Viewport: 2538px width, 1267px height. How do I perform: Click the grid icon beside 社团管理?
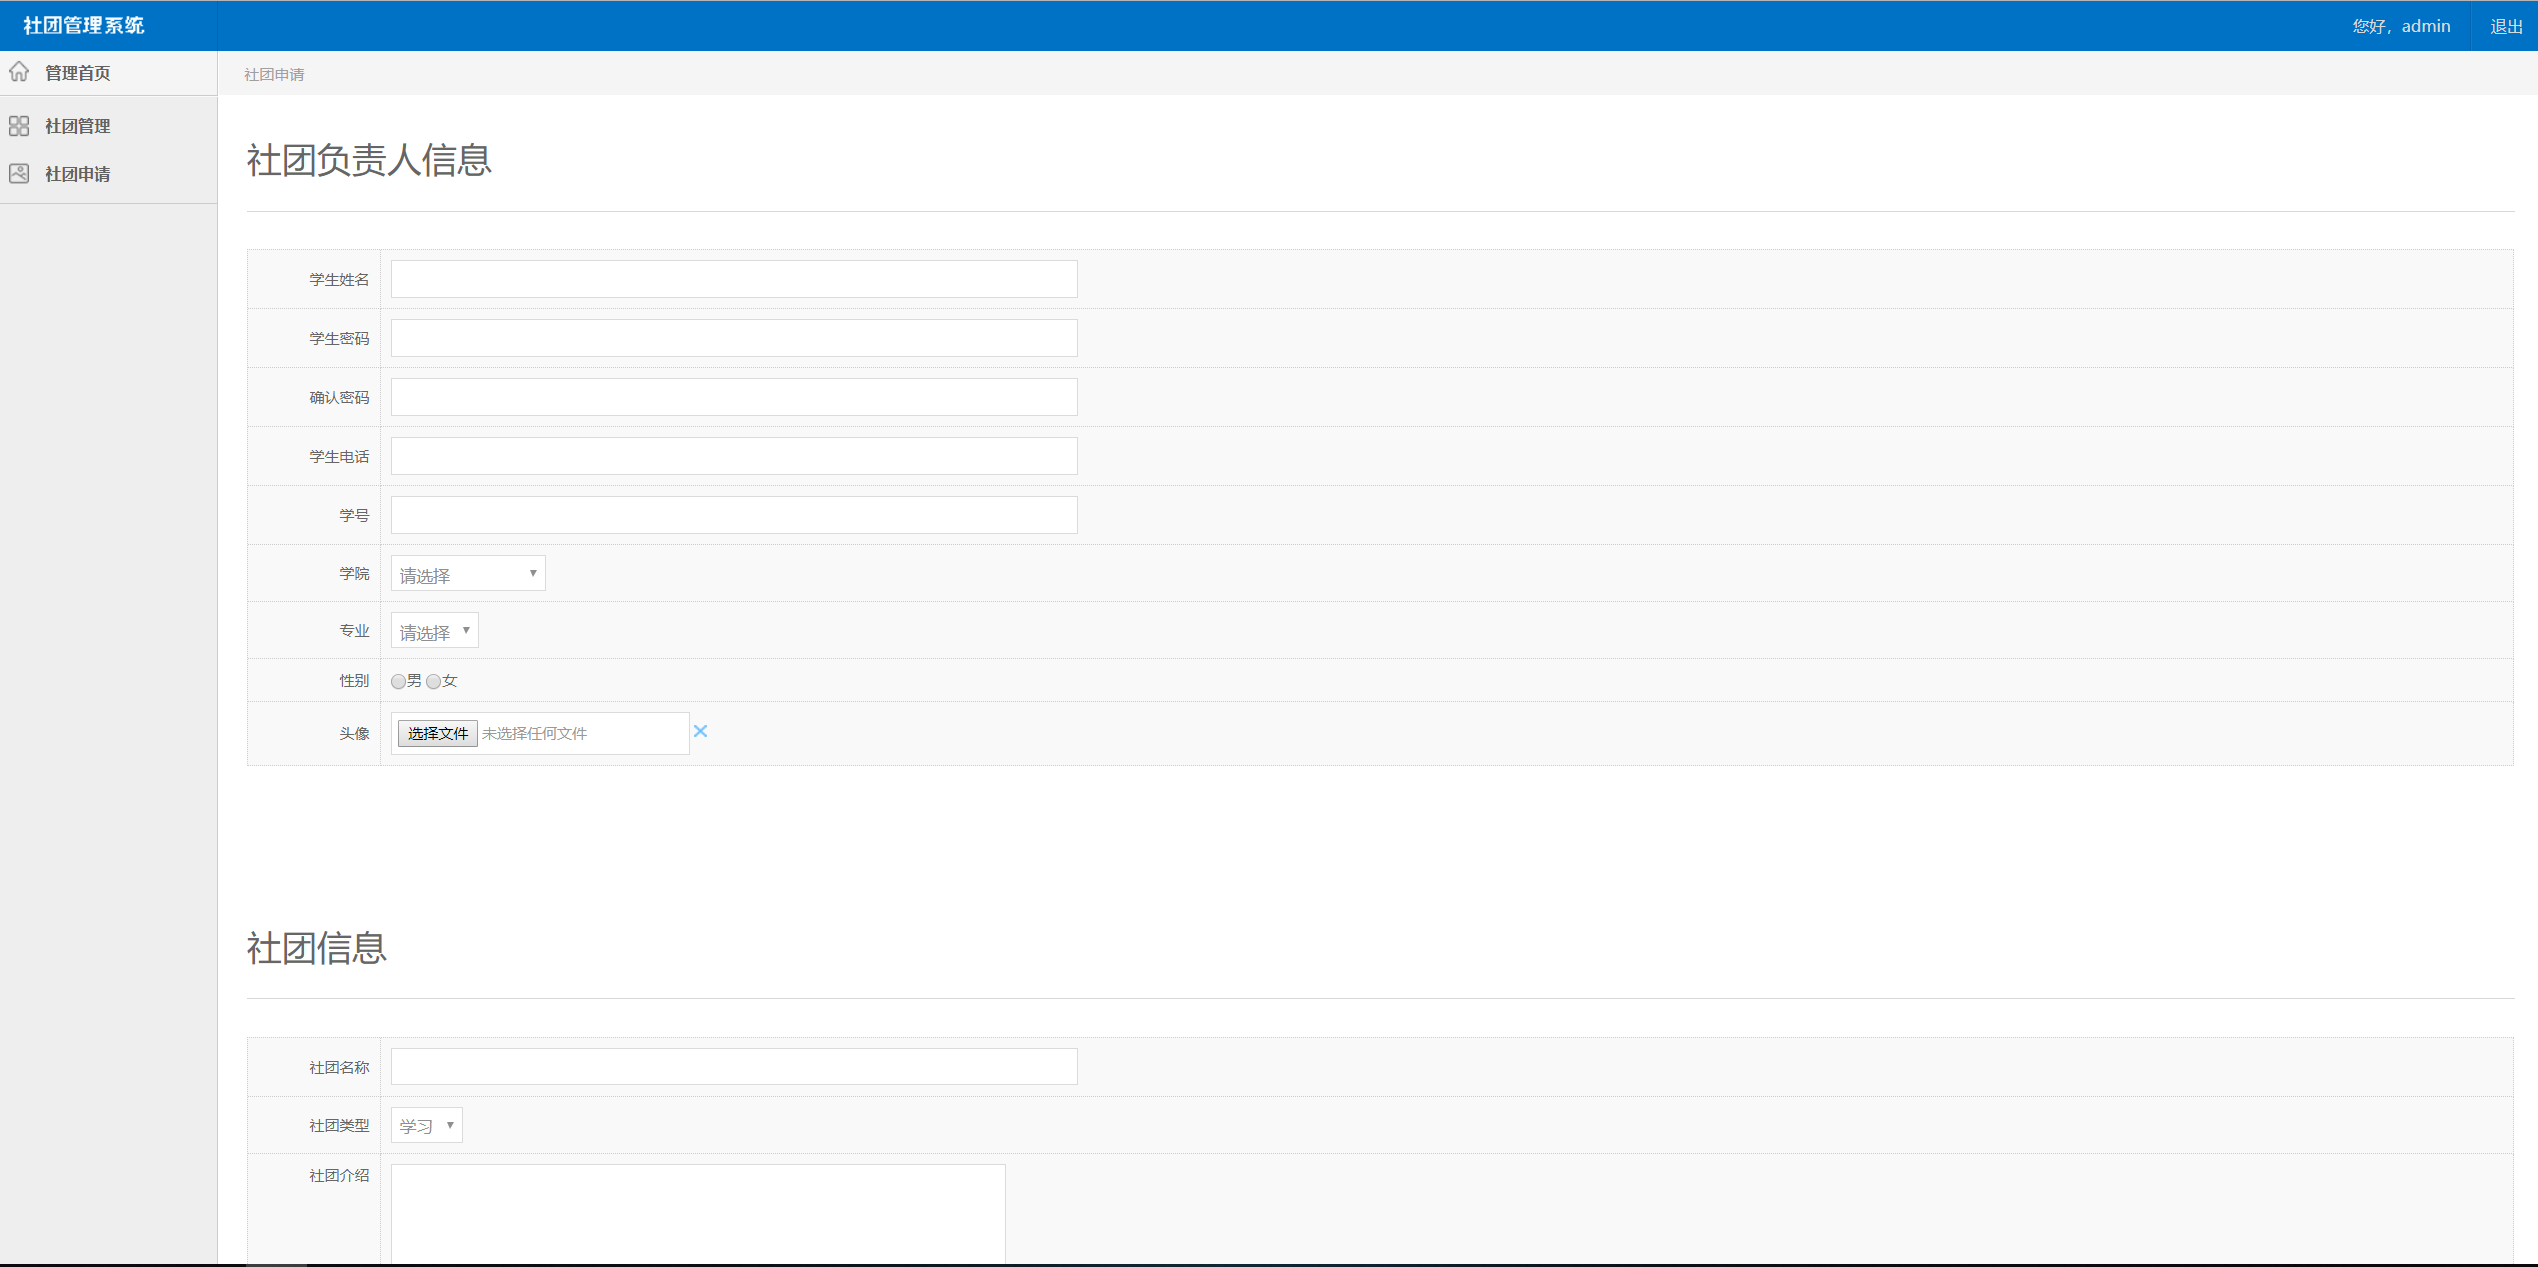pyautogui.click(x=19, y=126)
